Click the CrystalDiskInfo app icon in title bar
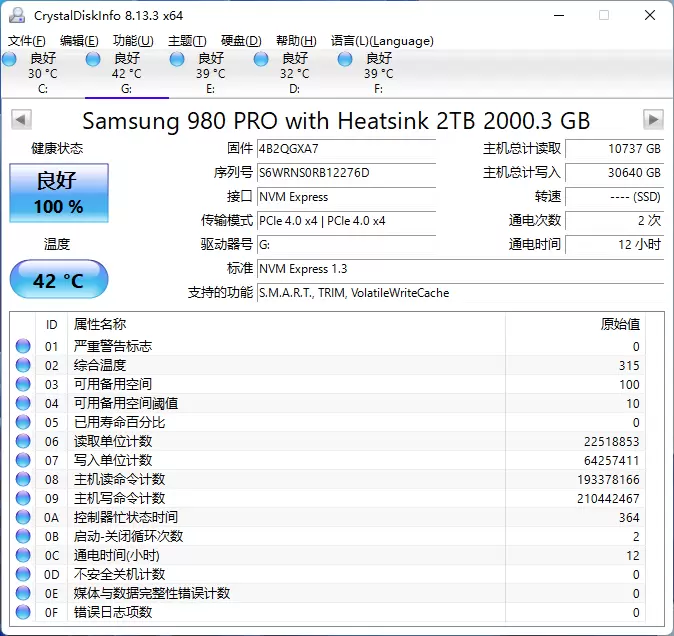 tap(17, 15)
